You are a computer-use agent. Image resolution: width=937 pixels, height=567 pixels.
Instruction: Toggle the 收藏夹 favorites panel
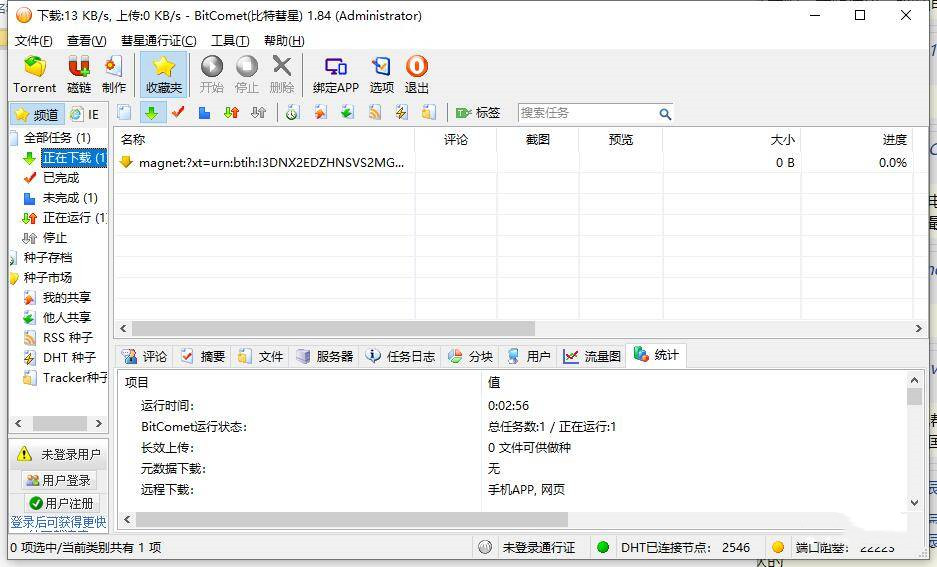(x=164, y=74)
